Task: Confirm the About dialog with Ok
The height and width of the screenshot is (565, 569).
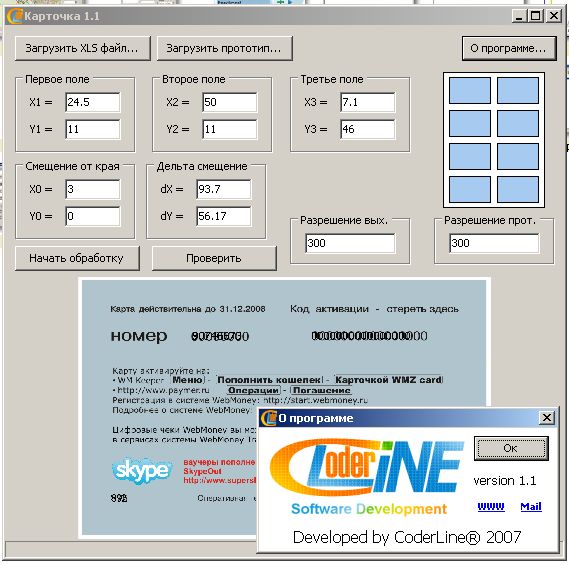Action: (511, 449)
